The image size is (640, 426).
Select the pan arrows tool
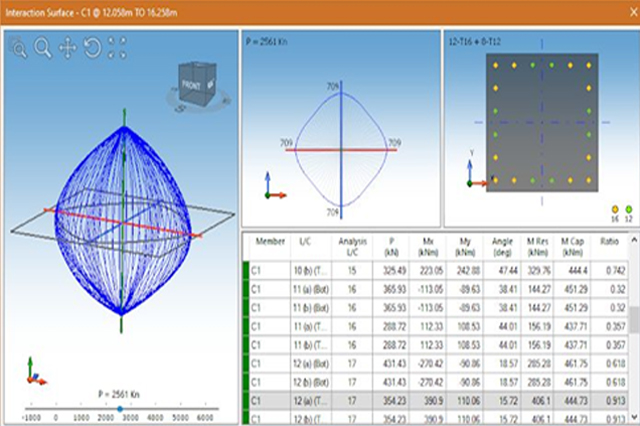[x=68, y=47]
